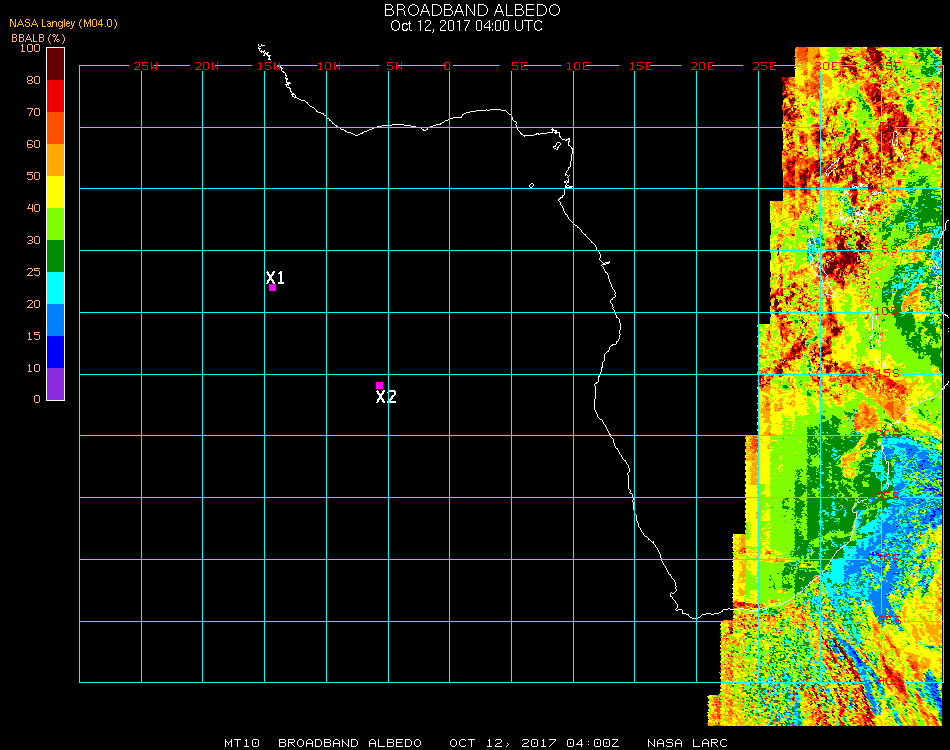Click the MT10 footer text
This screenshot has height=750, width=950.
pos(242,743)
